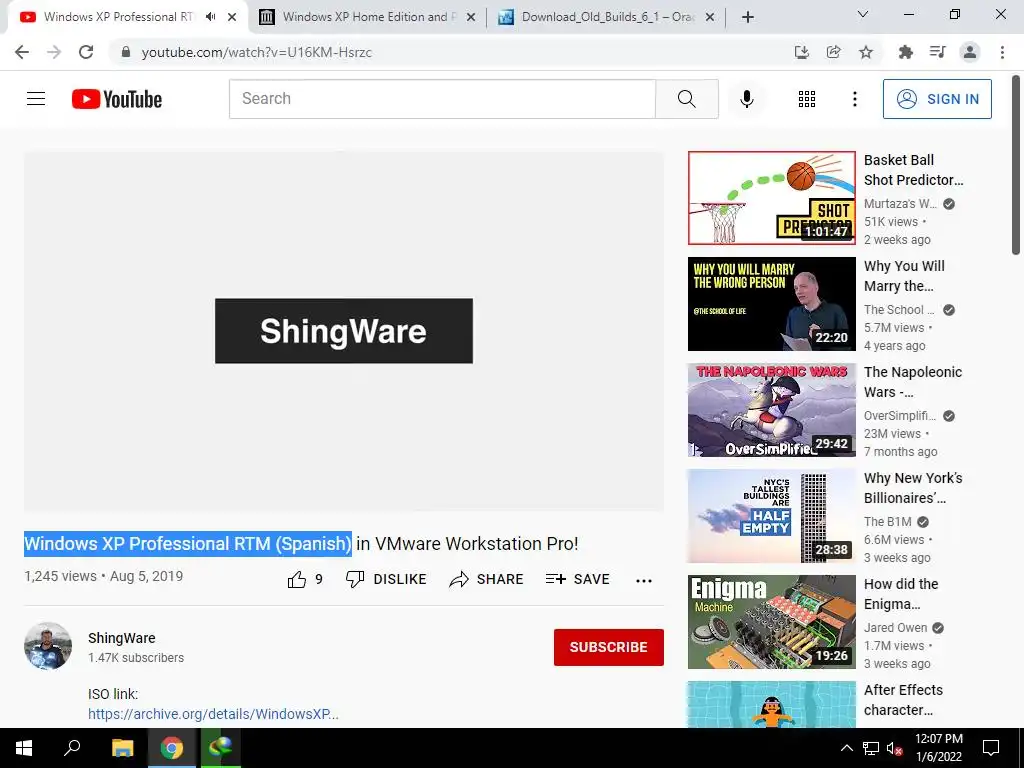This screenshot has height=768, width=1024.
Task: Open the NYC tallest buildings thumbnail
Action: pyautogui.click(x=771, y=516)
